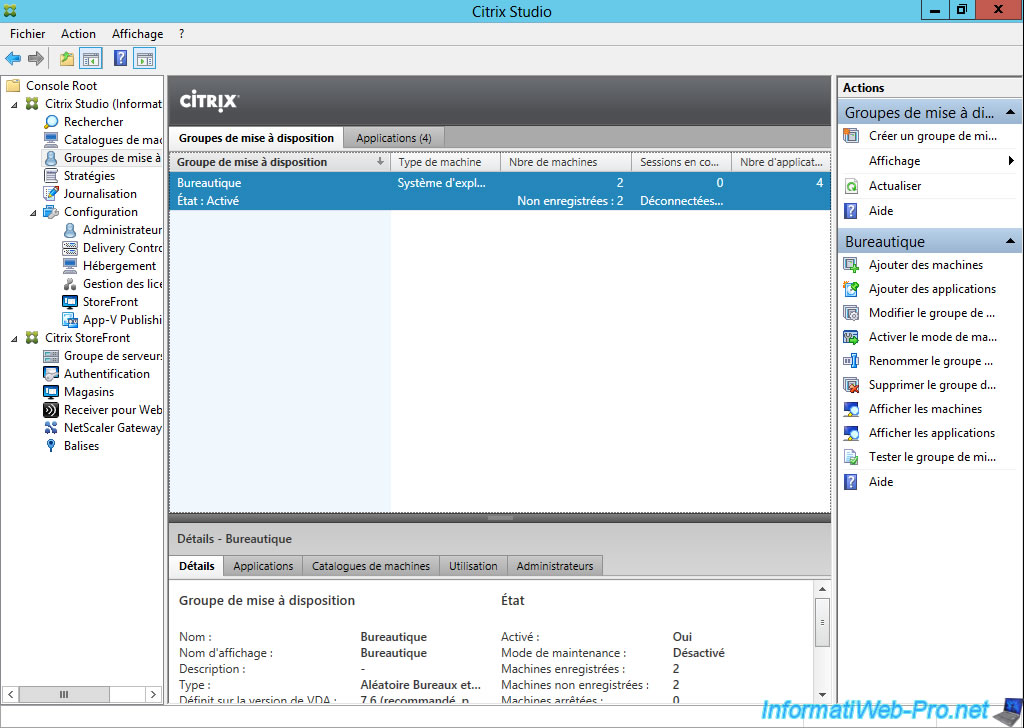Select Catalogues de machines tree node icon
Screen dimensions: 1024x728
point(51,139)
